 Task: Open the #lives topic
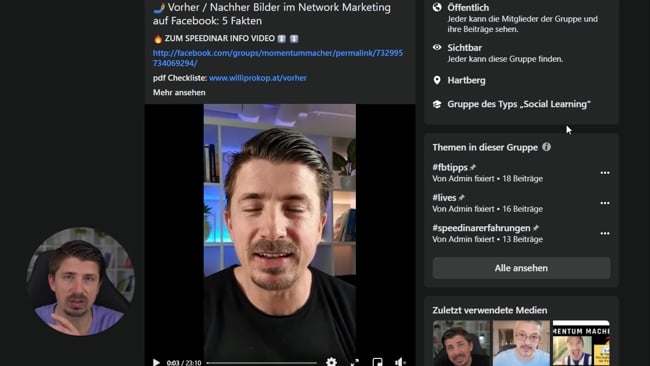coord(444,197)
